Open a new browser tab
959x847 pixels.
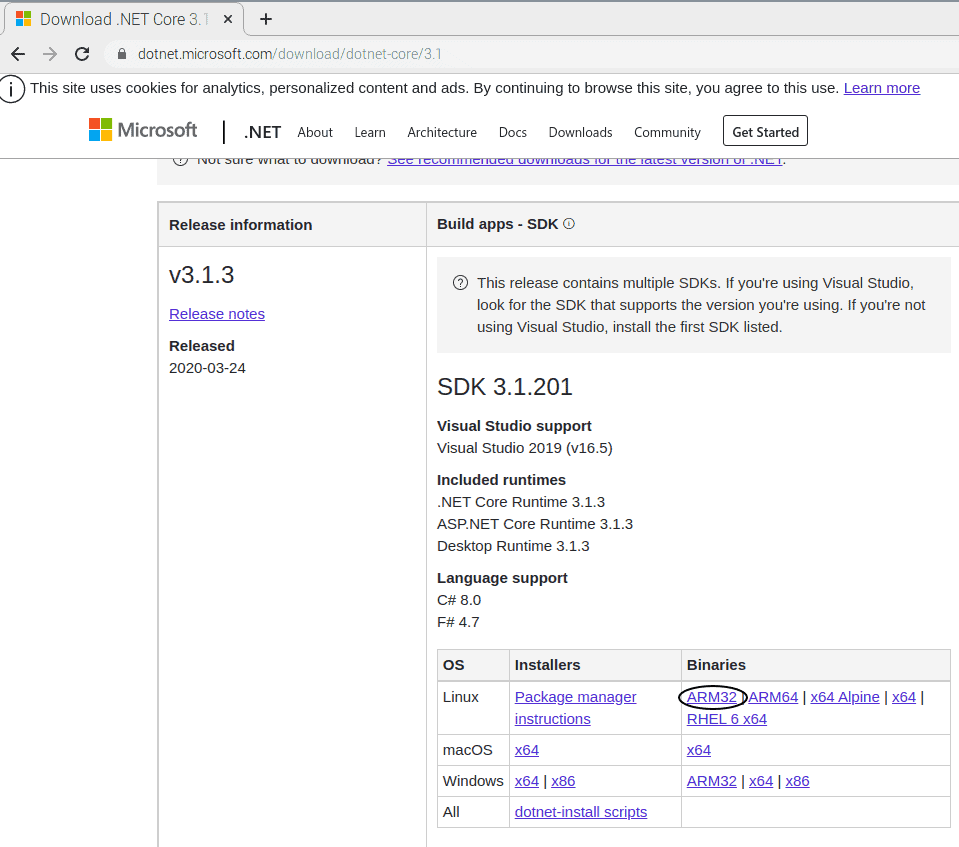pyautogui.click(x=265, y=19)
